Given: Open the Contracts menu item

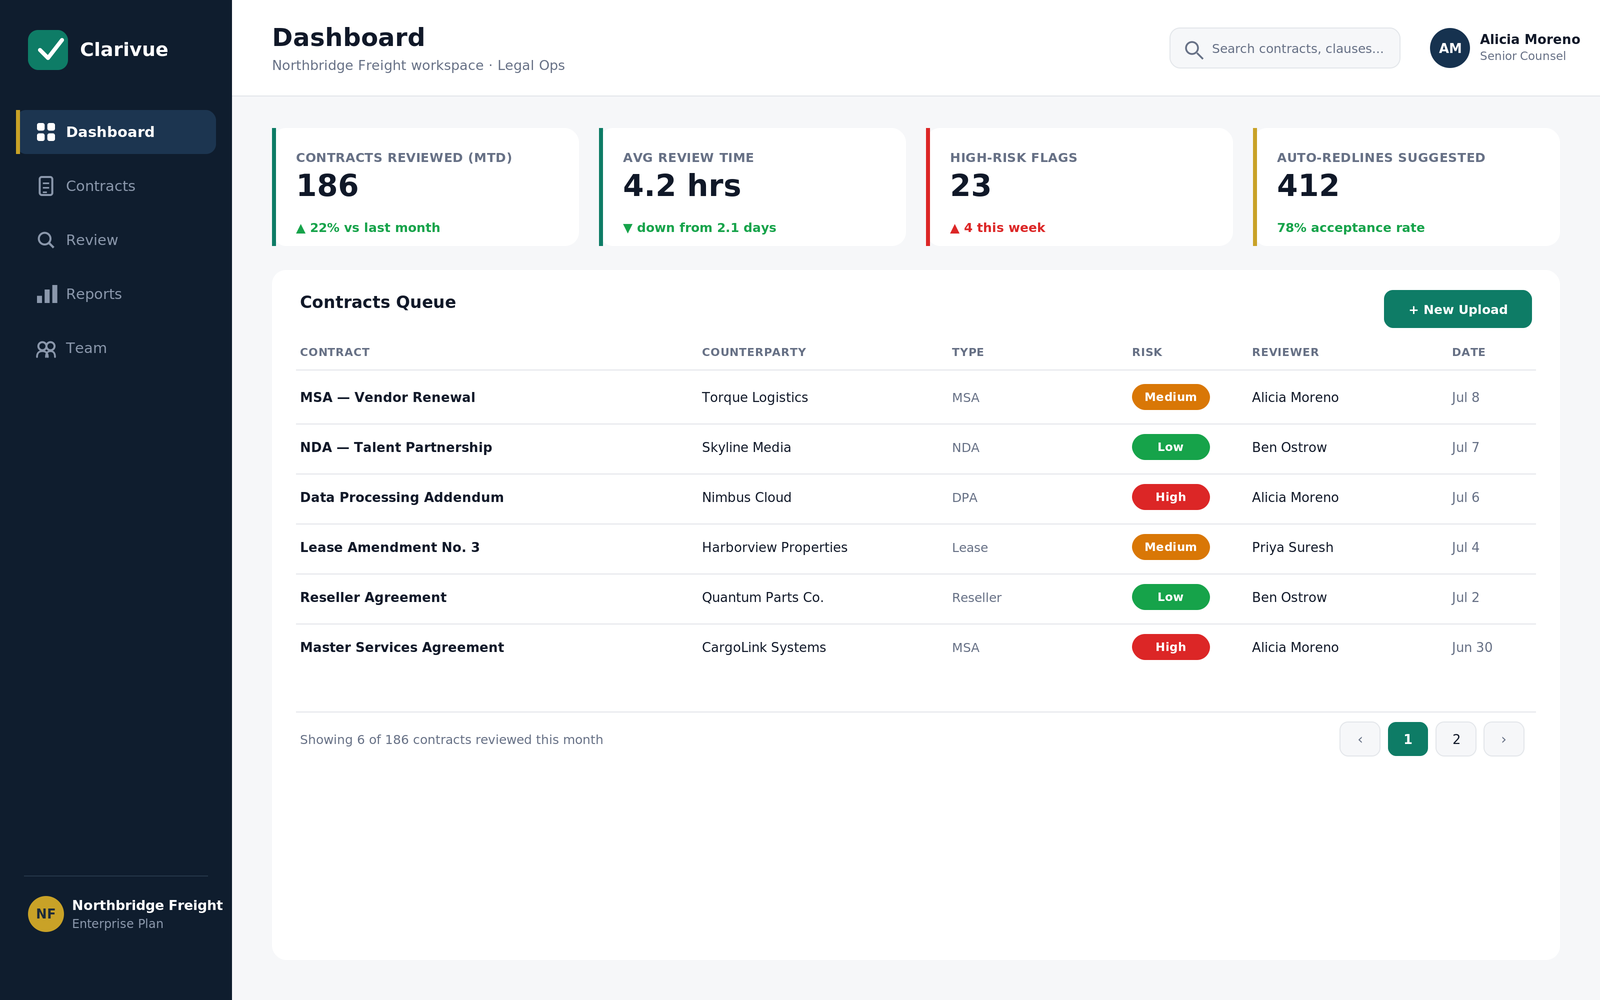Looking at the screenshot, I should (x=116, y=186).
